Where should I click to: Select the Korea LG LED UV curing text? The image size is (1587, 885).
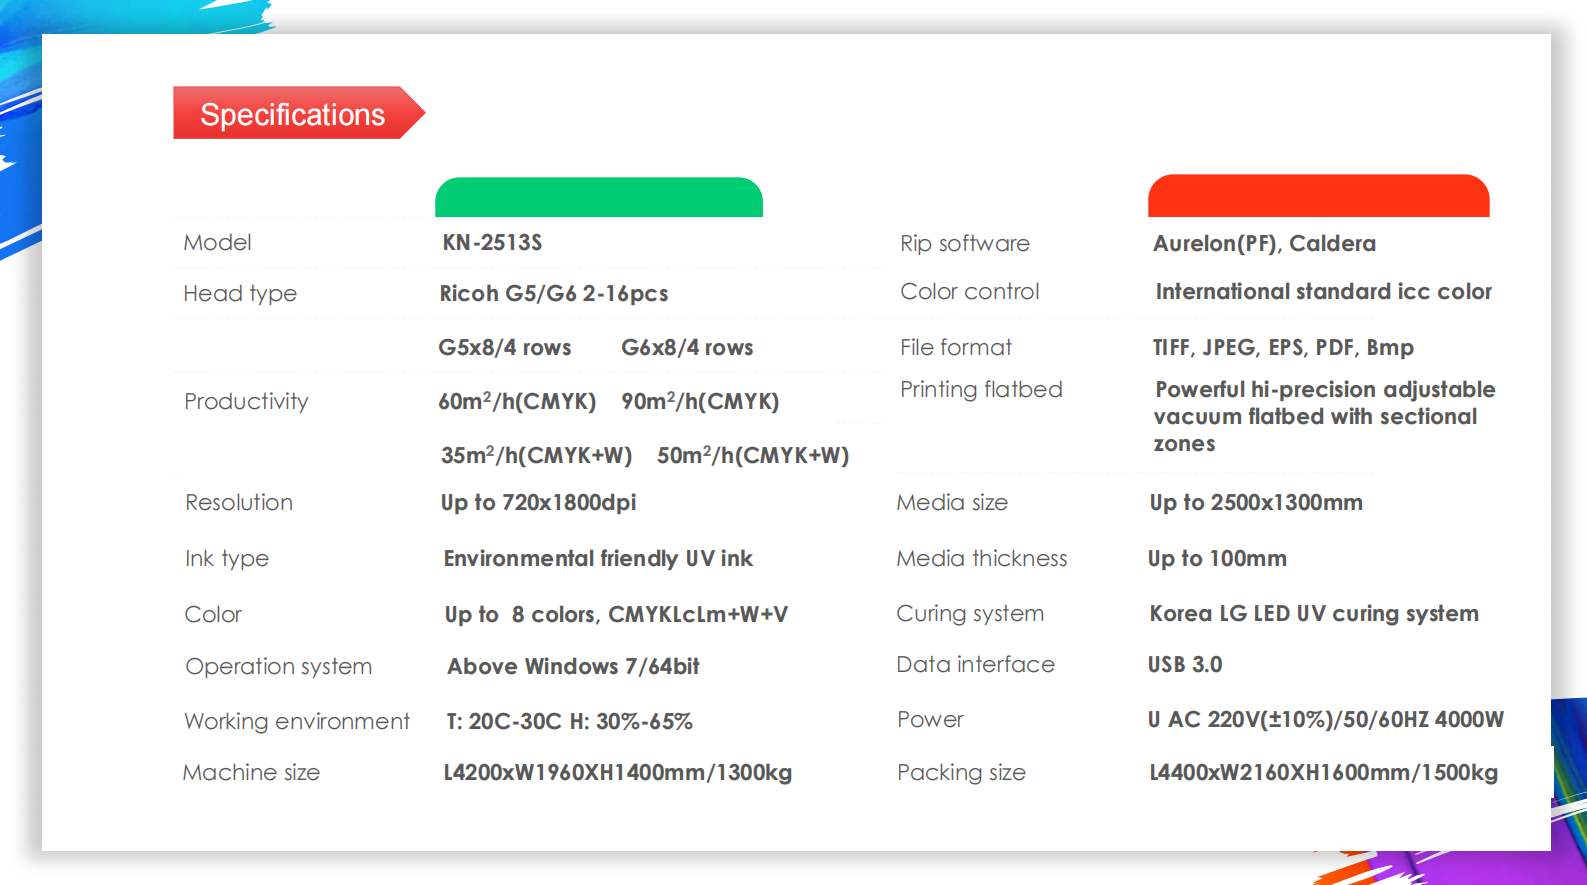point(1313,614)
